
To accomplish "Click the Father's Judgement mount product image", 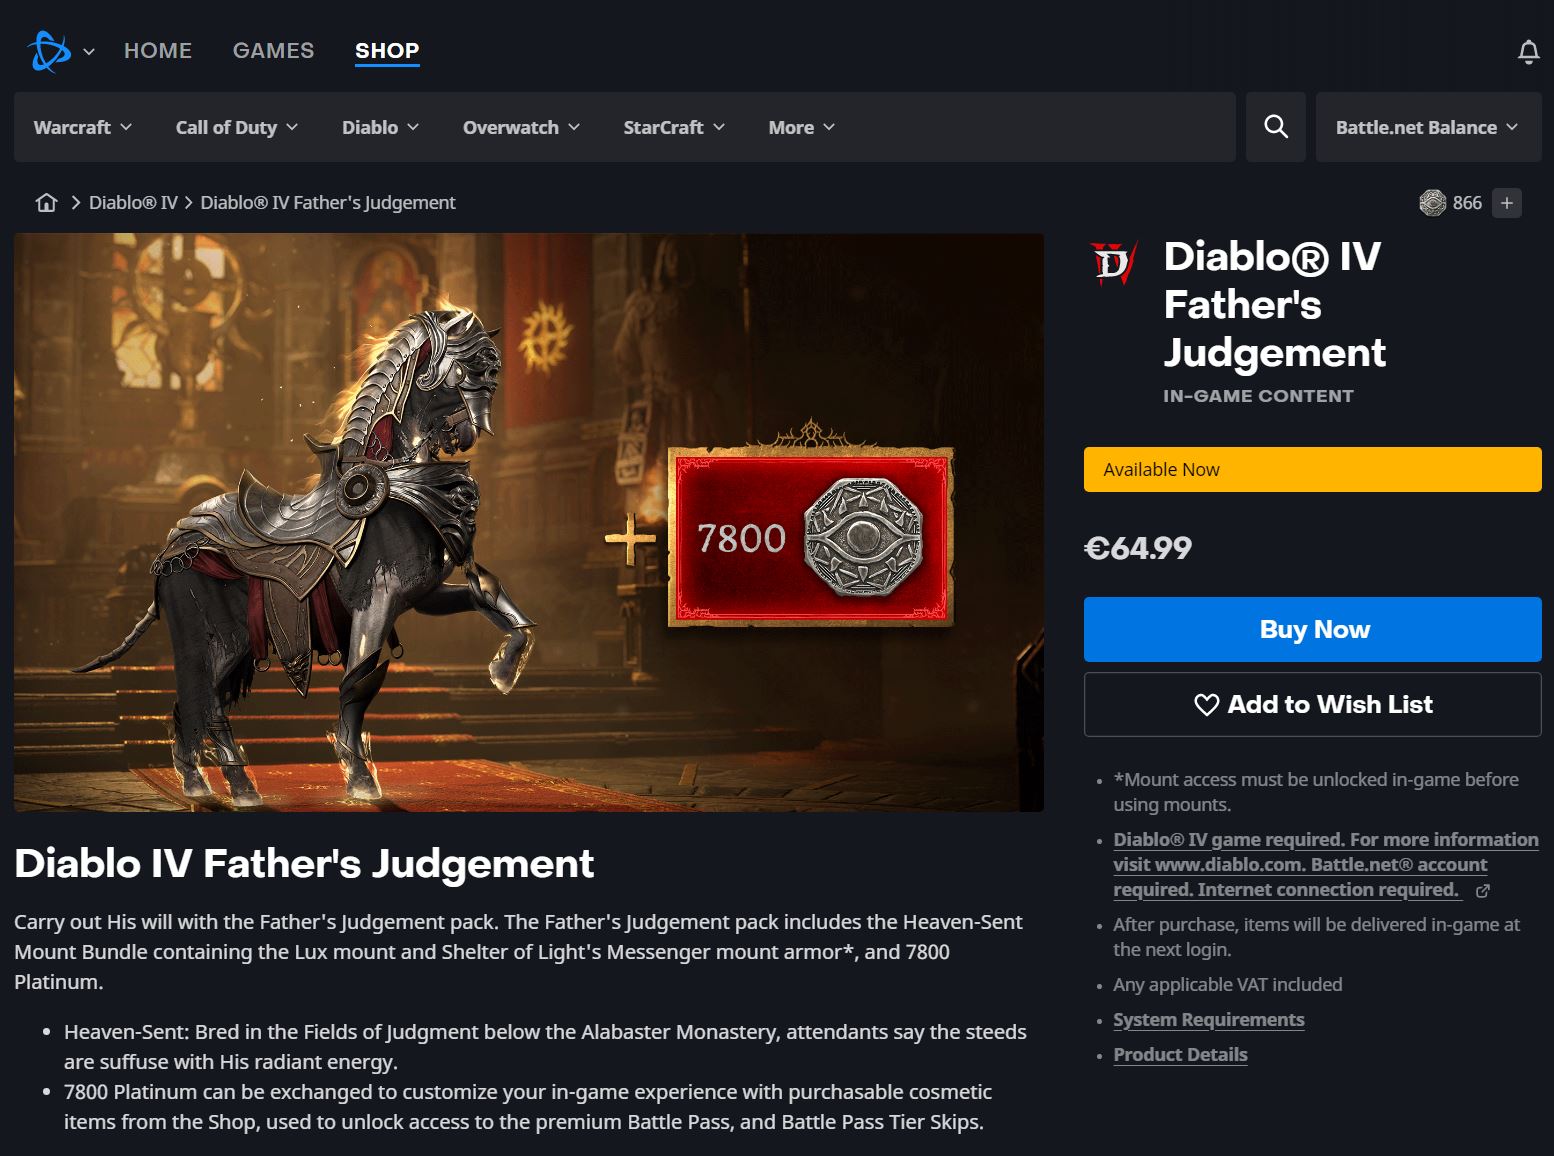I will click(529, 522).
